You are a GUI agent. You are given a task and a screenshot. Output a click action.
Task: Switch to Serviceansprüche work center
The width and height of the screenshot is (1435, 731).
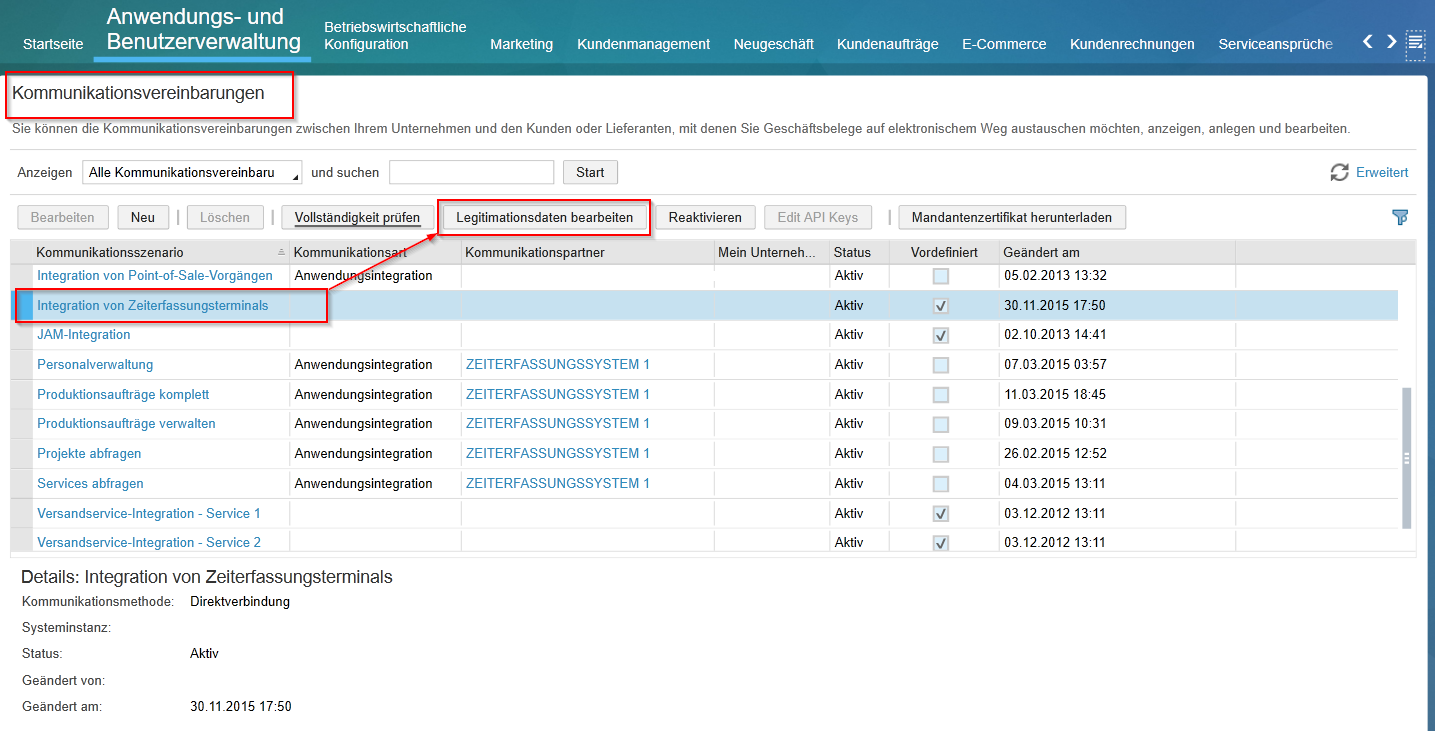click(1275, 44)
